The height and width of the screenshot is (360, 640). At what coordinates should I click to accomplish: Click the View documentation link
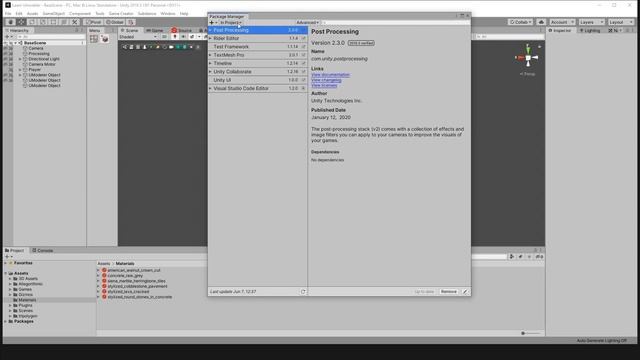330,75
